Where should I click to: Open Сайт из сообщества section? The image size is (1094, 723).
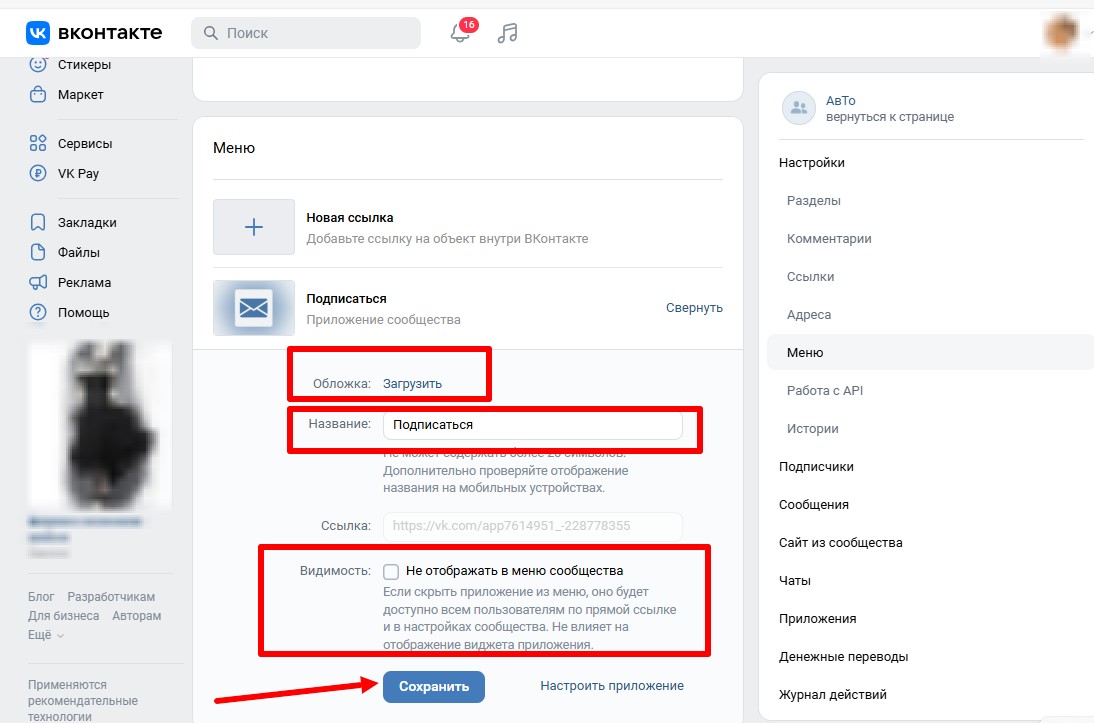pyautogui.click(x=841, y=542)
